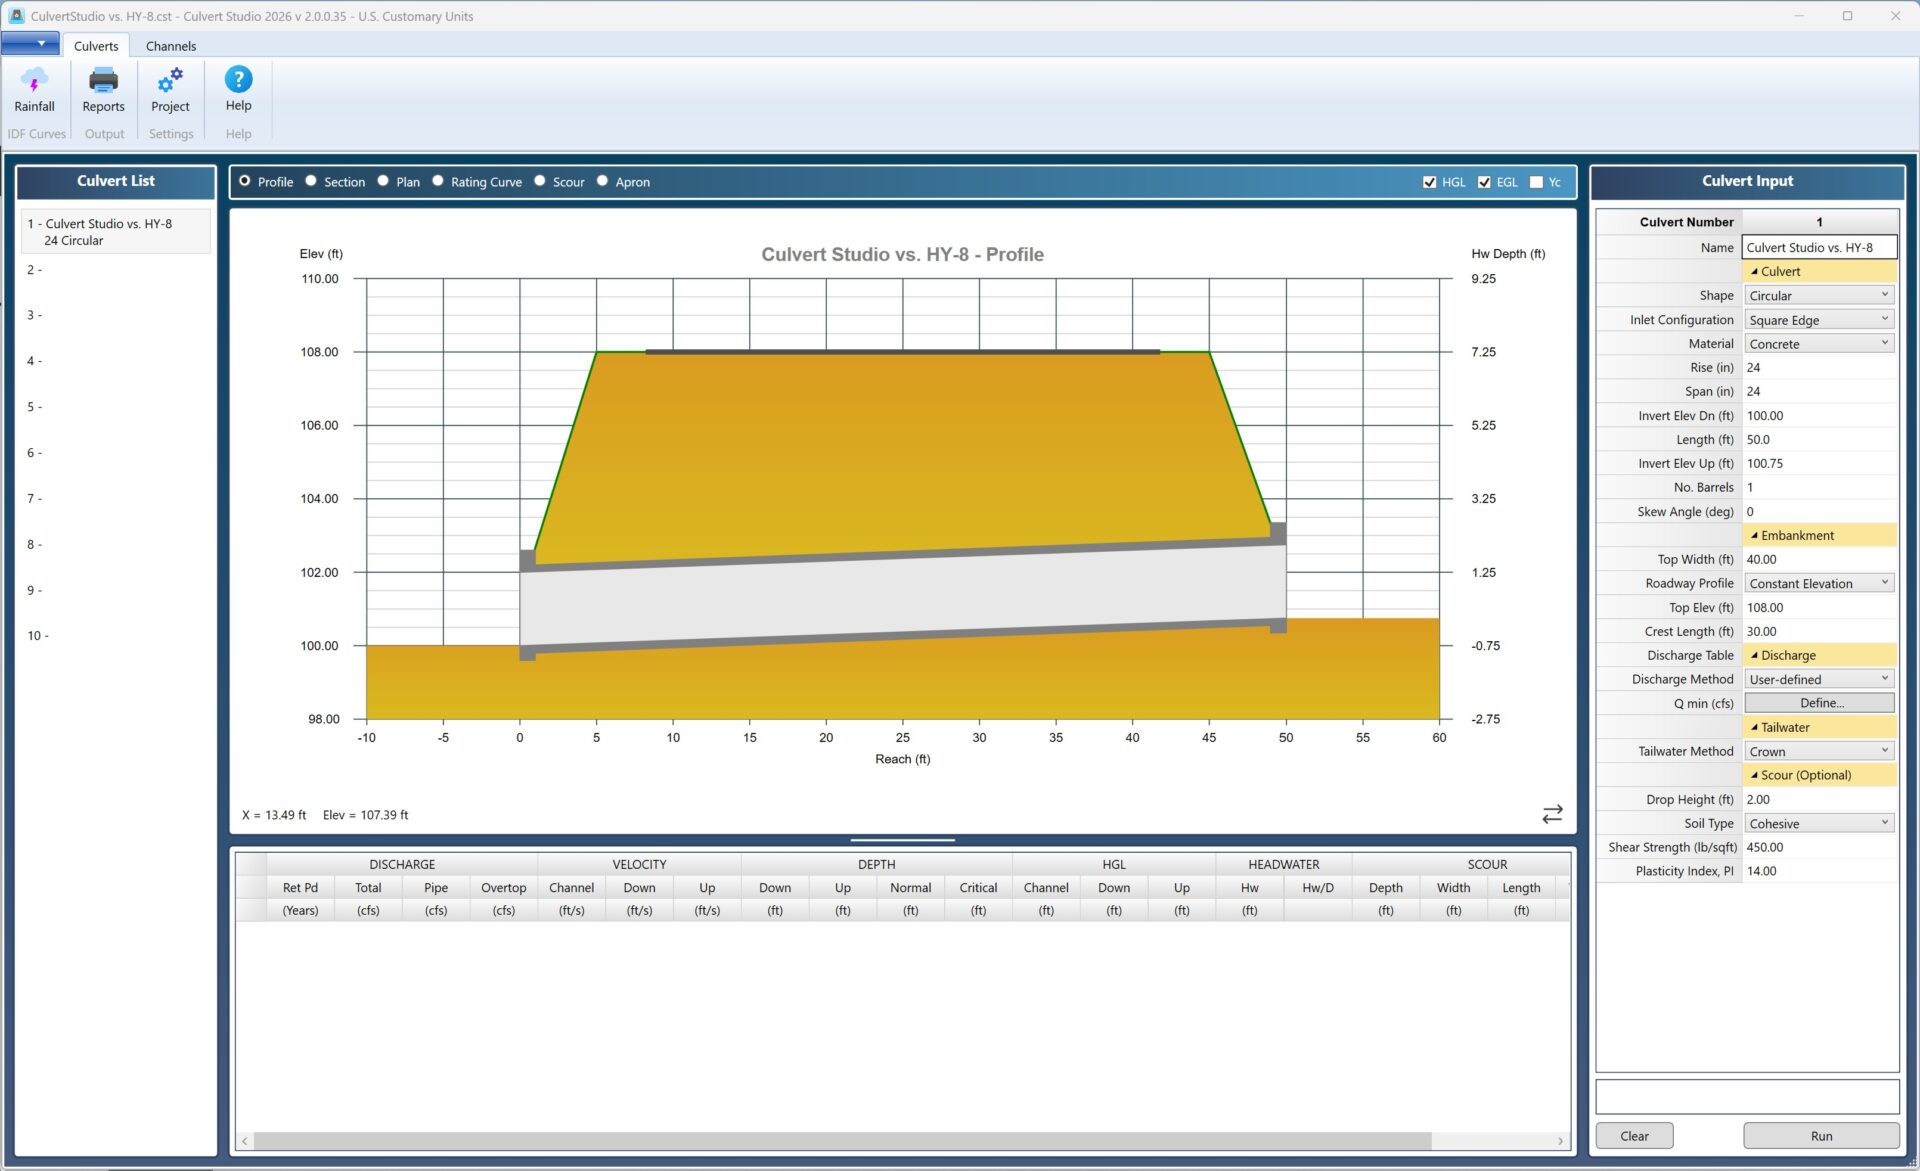The width and height of the screenshot is (1920, 1171).
Task: Click the Length (ft) value 50.0
Action: click(1819, 439)
